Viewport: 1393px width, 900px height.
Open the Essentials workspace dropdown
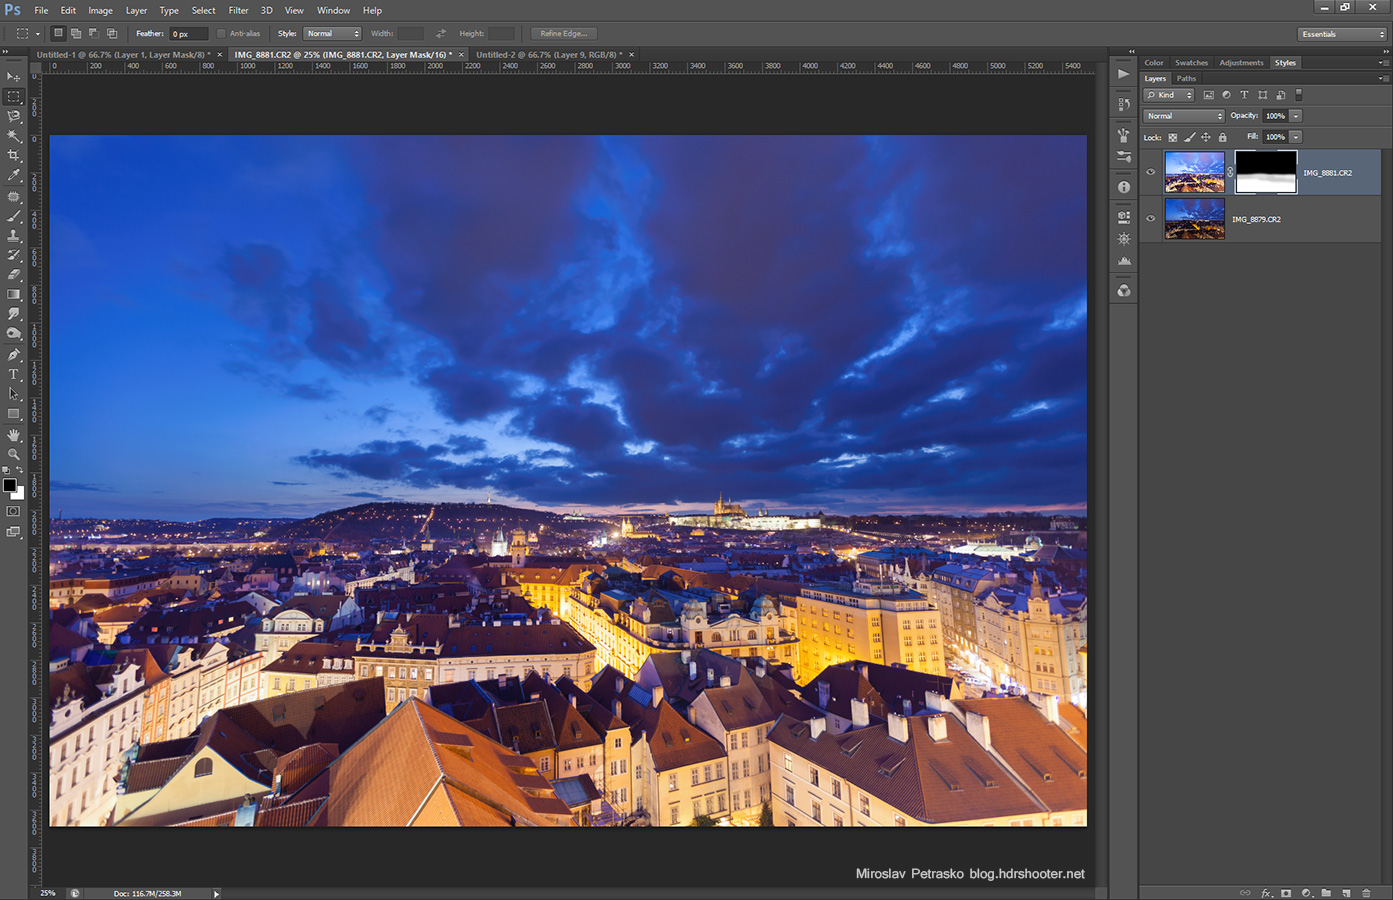tap(1343, 34)
